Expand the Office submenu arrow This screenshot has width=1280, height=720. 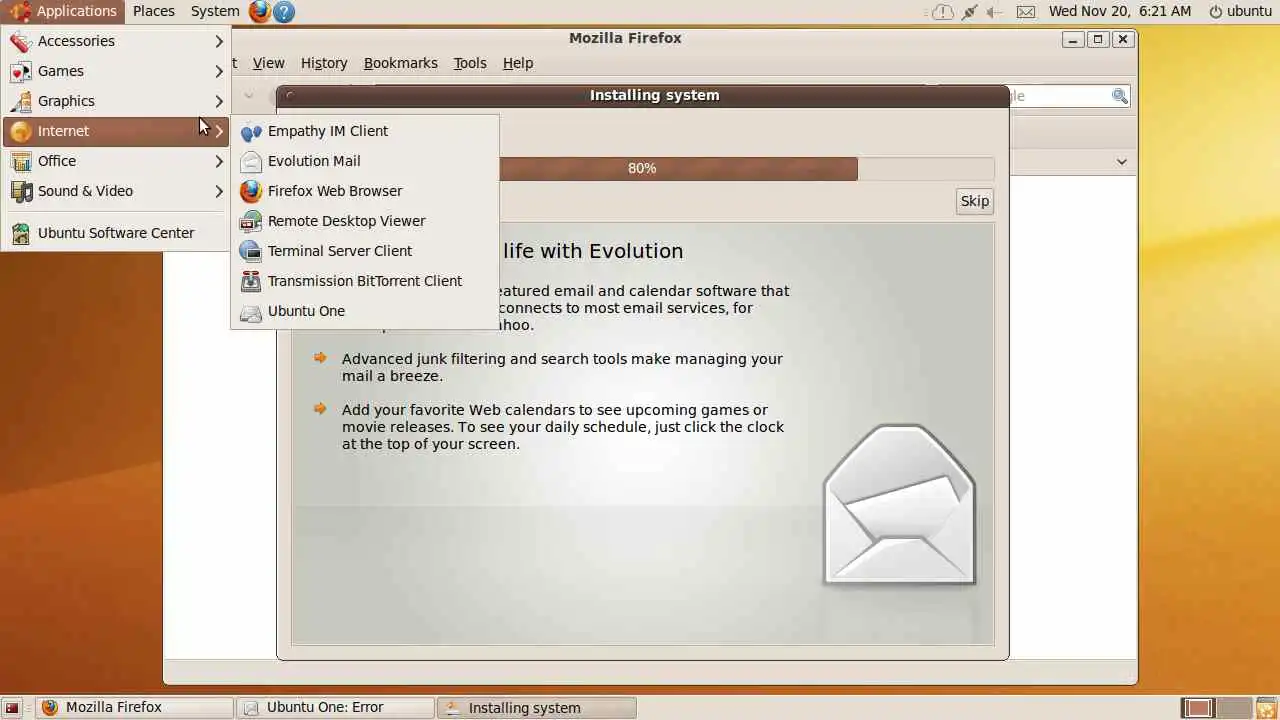pyautogui.click(x=219, y=161)
